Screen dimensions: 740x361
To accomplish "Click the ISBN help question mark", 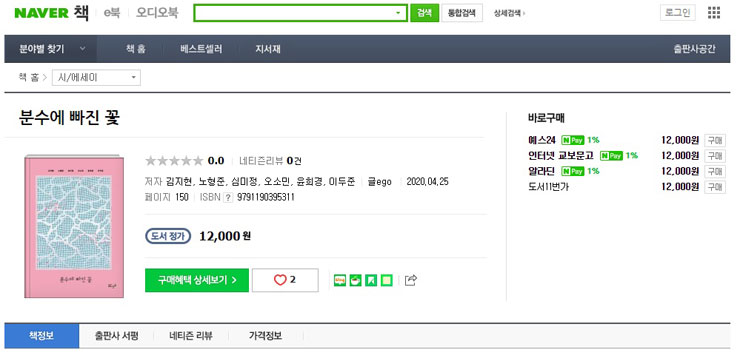I will pos(228,198).
